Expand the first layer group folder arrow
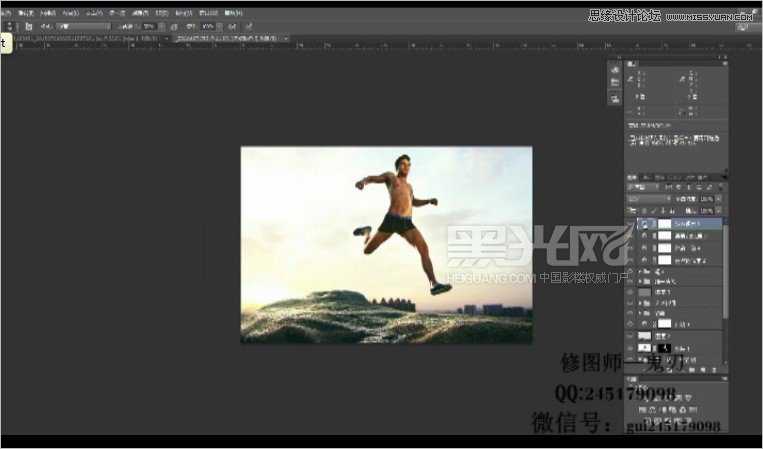 point(640,271)
